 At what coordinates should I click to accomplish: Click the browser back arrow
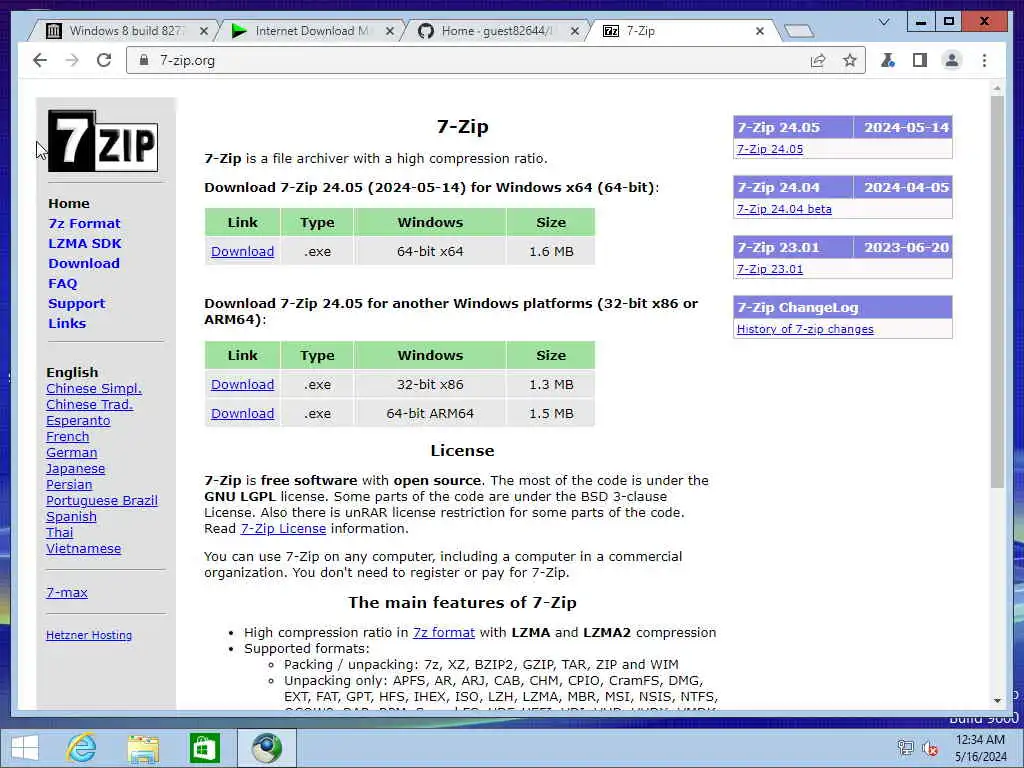click(x=40, y=60)
